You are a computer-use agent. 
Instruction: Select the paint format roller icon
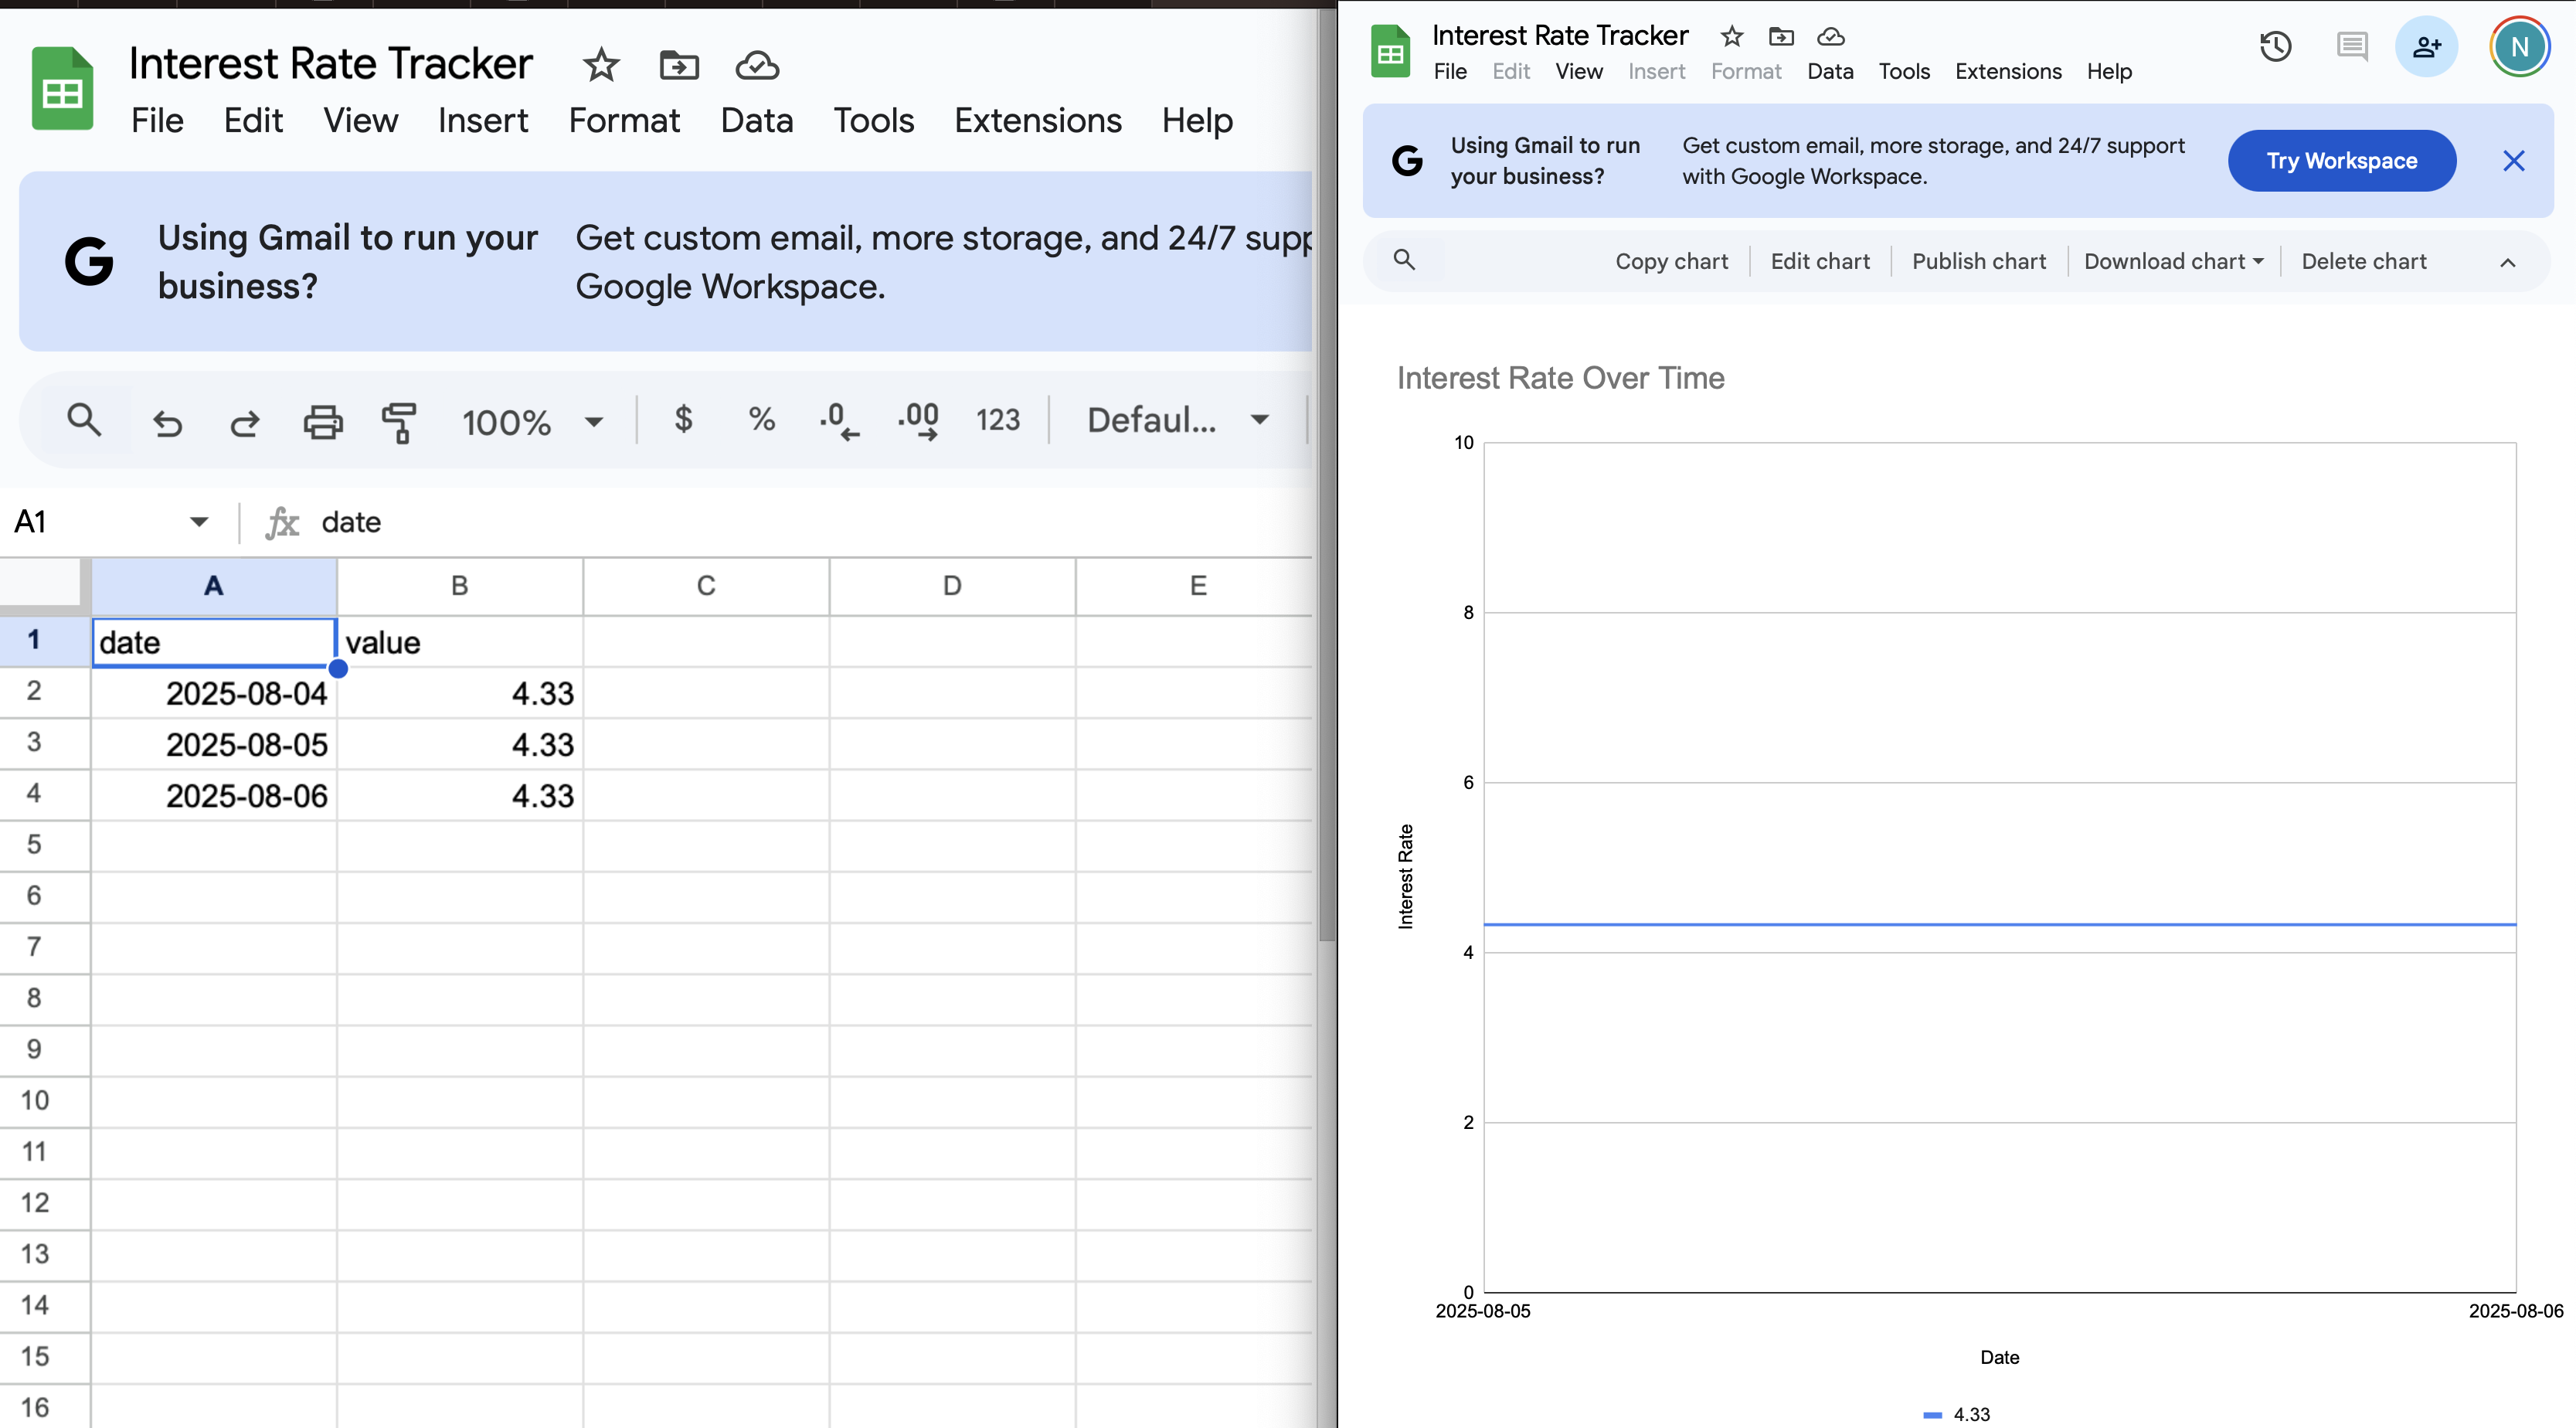399,421
